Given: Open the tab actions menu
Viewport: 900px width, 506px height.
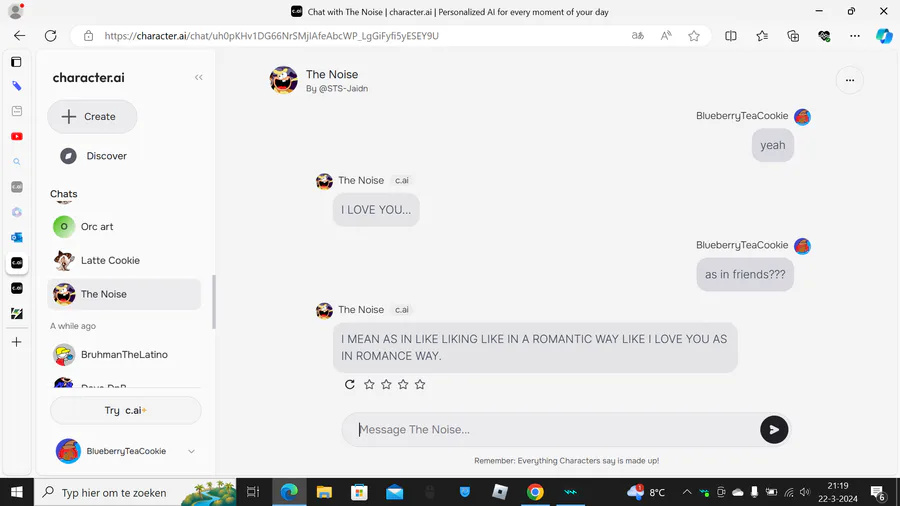Looking at the screenshot, I should 17,61.
